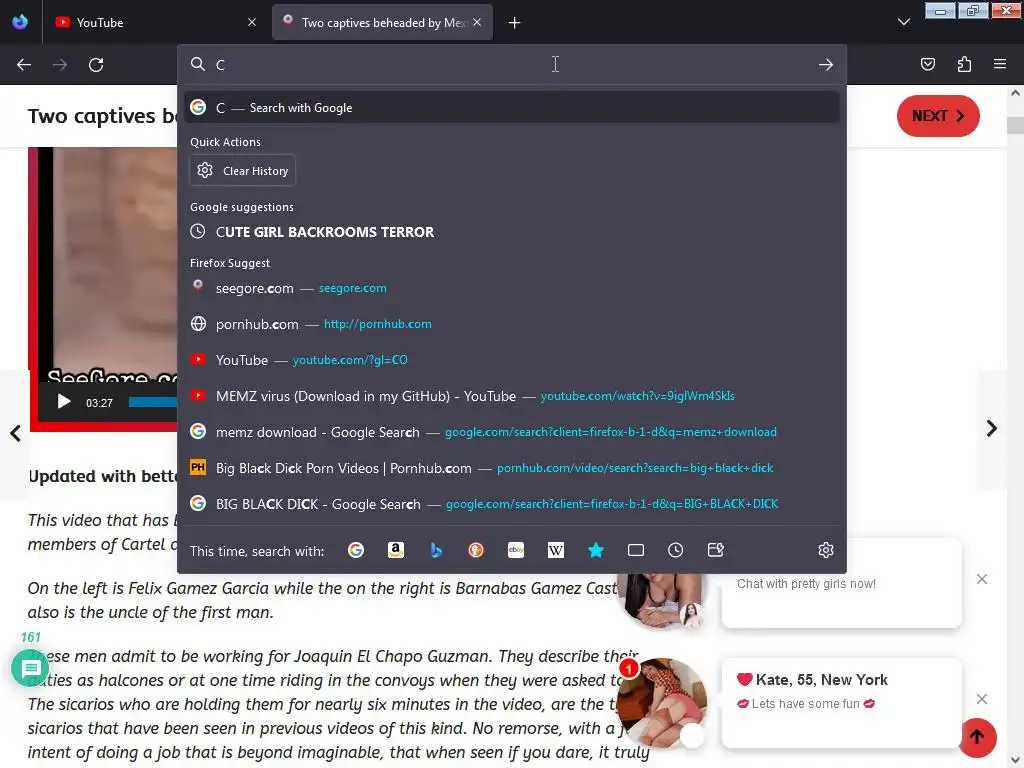Click the red scroll-to-top arrow button
The height and width of the screenshot is (768, 1024).
pyautogui.click(x=977, y=737)
